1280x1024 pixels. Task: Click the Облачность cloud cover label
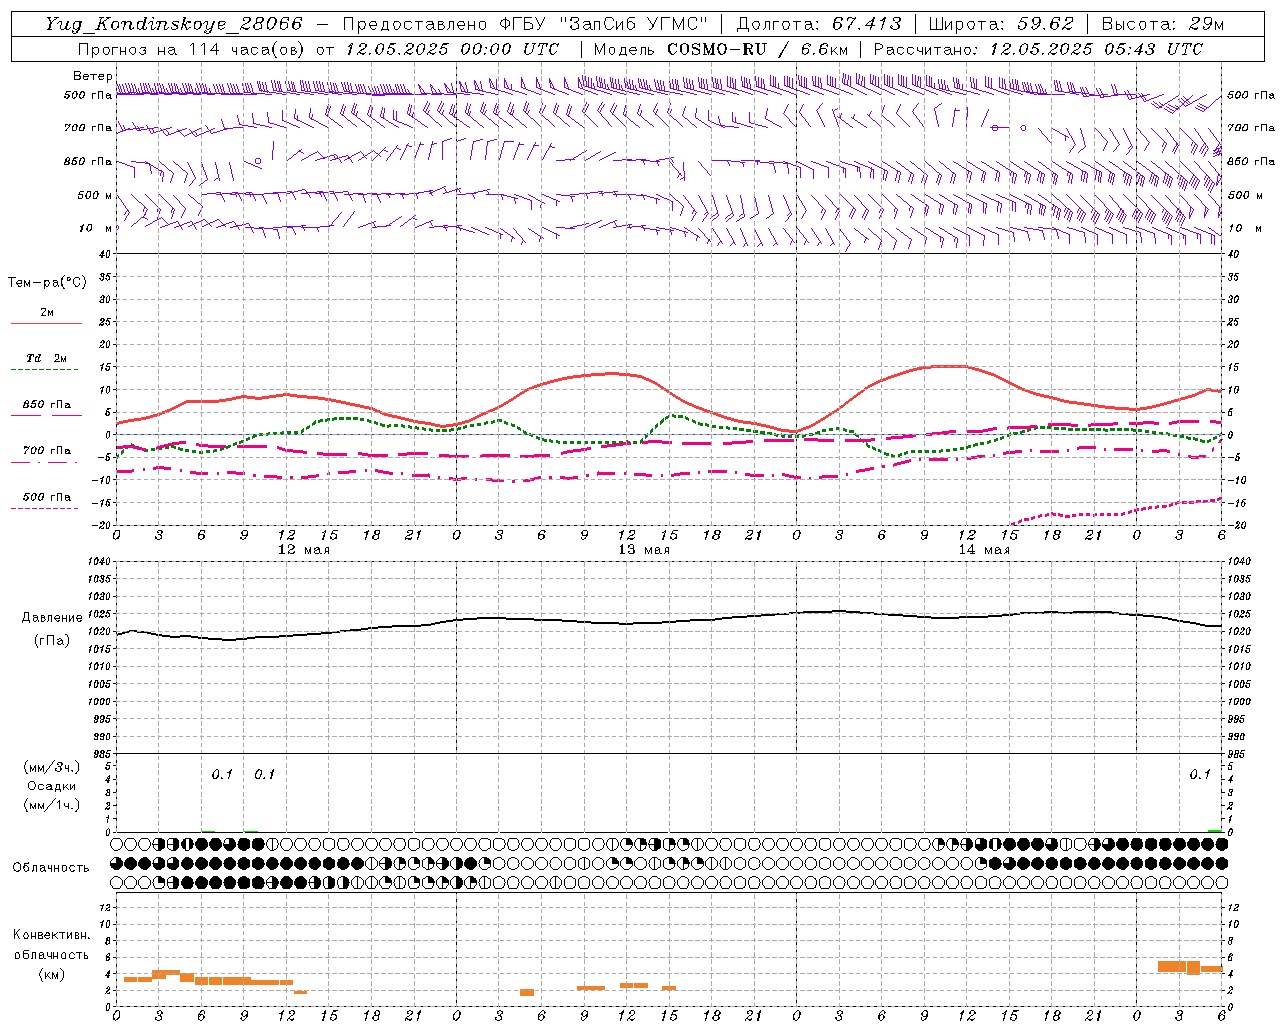(x=51, y=868)
